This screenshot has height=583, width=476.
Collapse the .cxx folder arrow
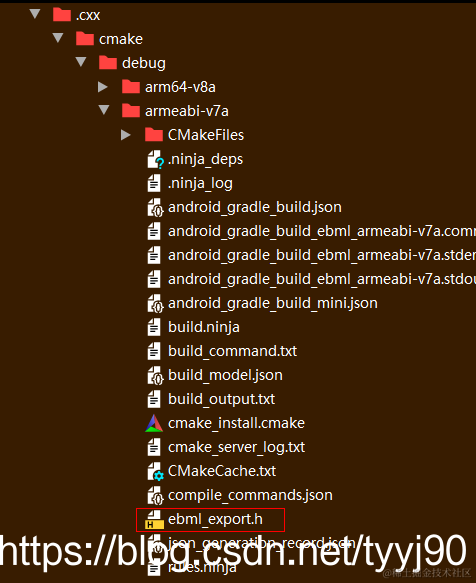(35, 14)
